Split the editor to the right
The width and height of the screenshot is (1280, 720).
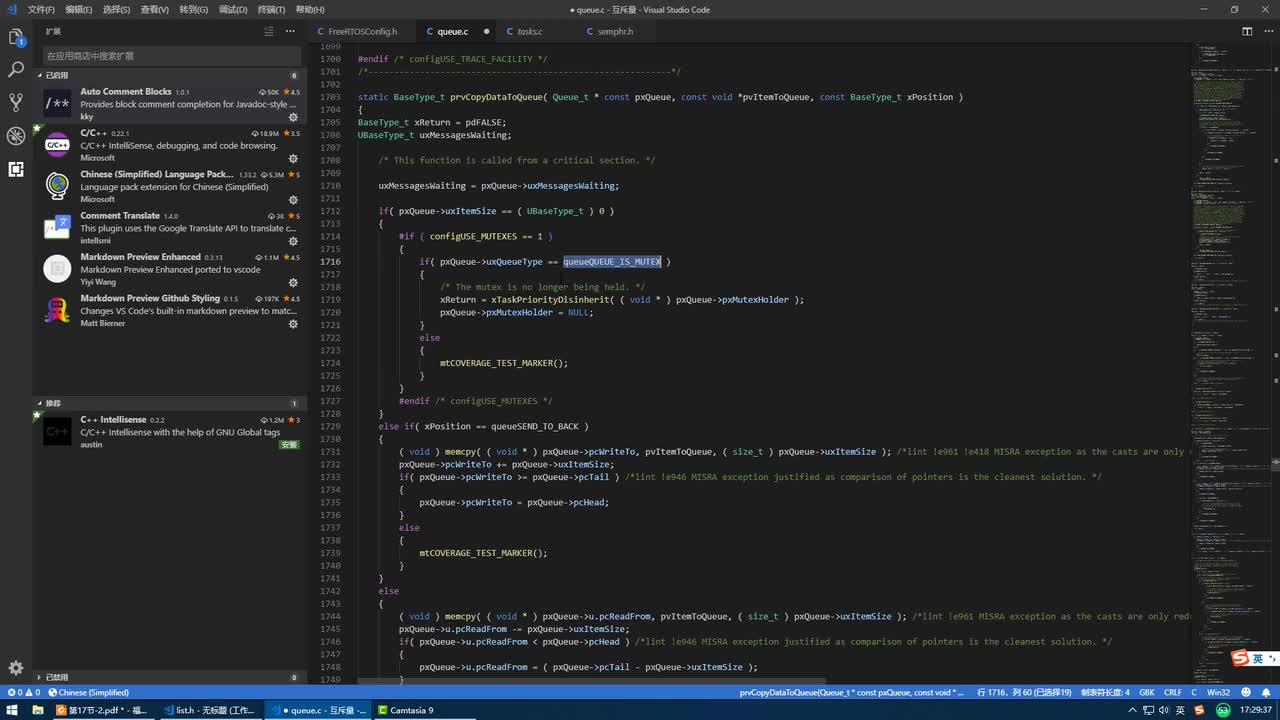tap(1247, 31)
